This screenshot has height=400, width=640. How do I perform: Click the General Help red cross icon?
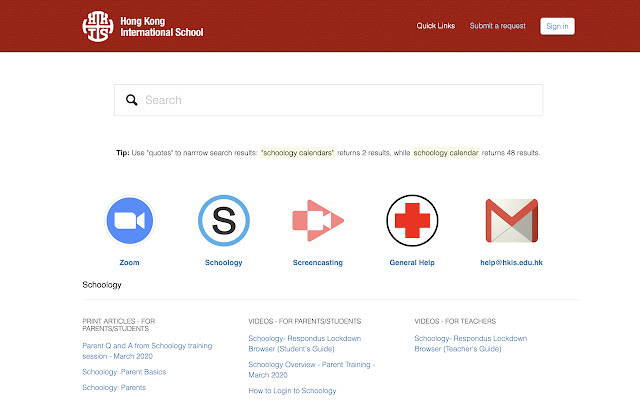(x=412, y=220)
